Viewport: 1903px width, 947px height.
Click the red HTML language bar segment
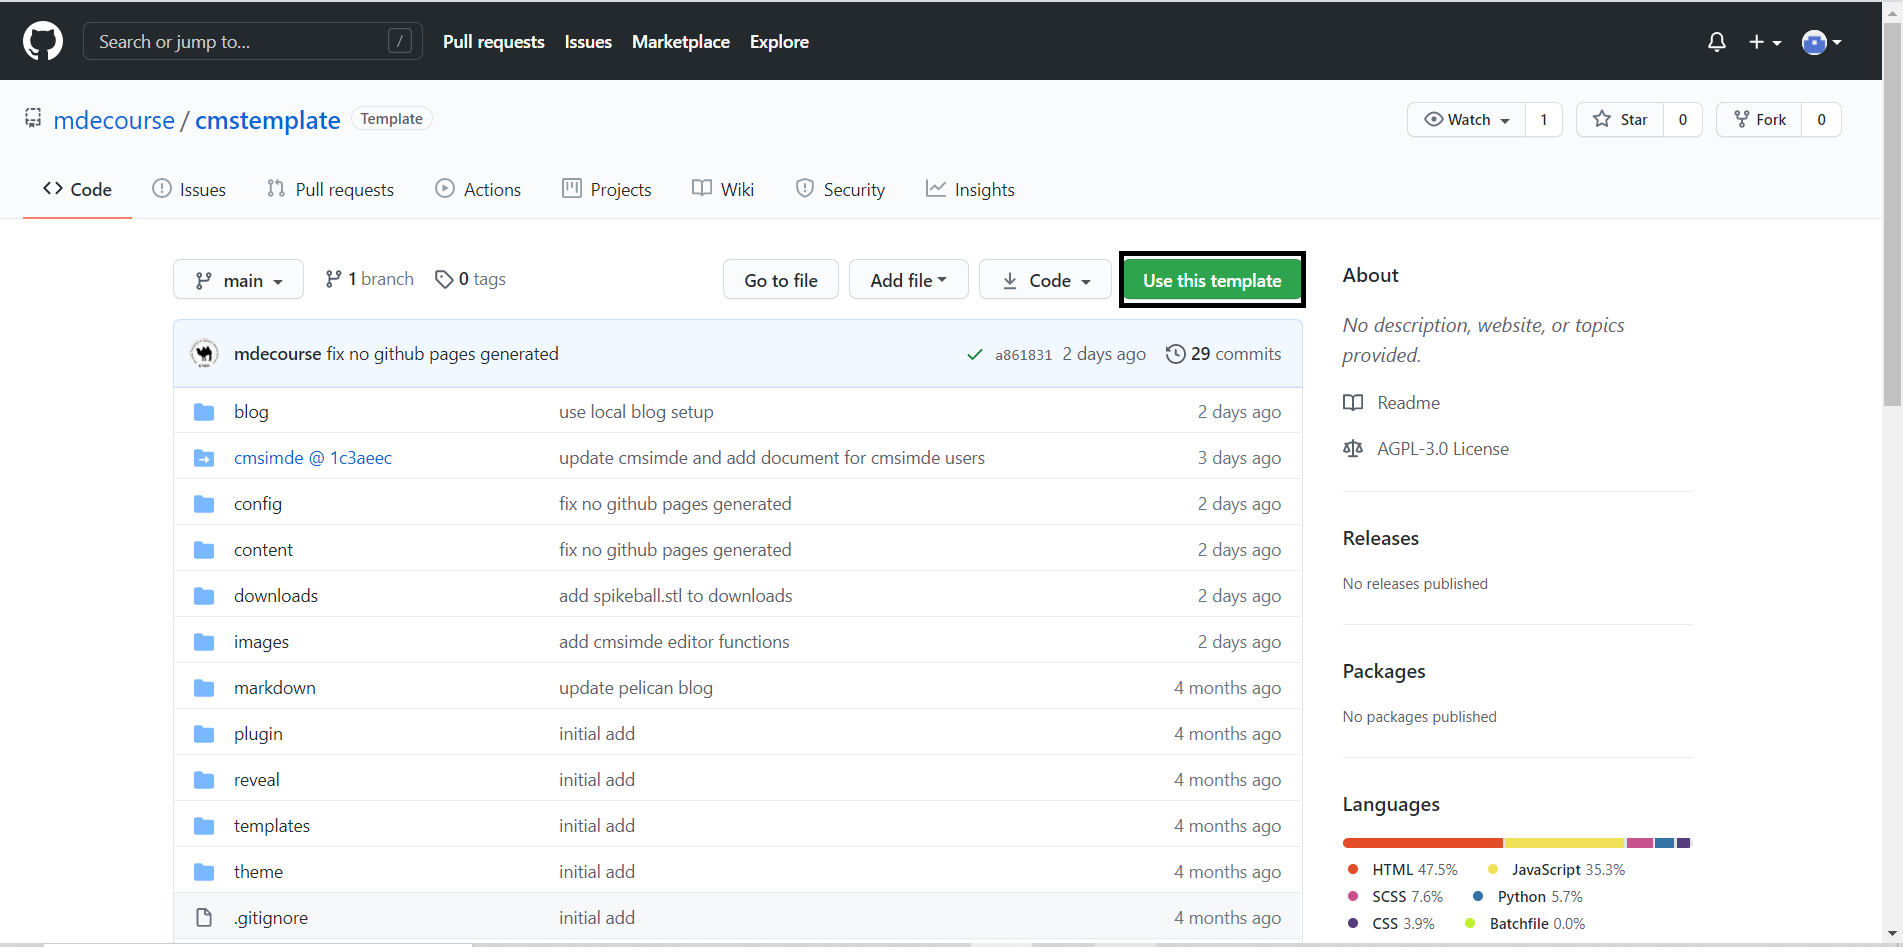coord(1423,843)
